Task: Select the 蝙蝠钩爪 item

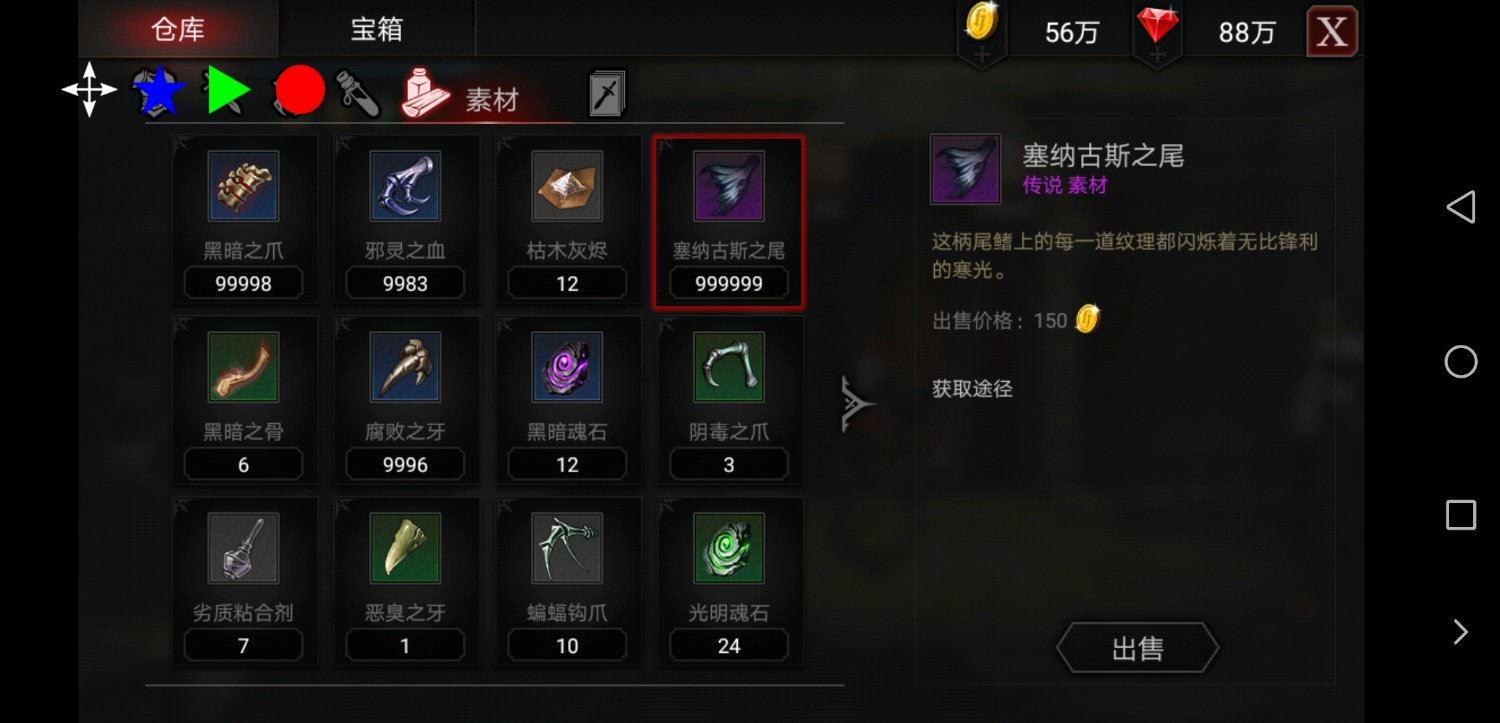Action: tap(567, 582)
